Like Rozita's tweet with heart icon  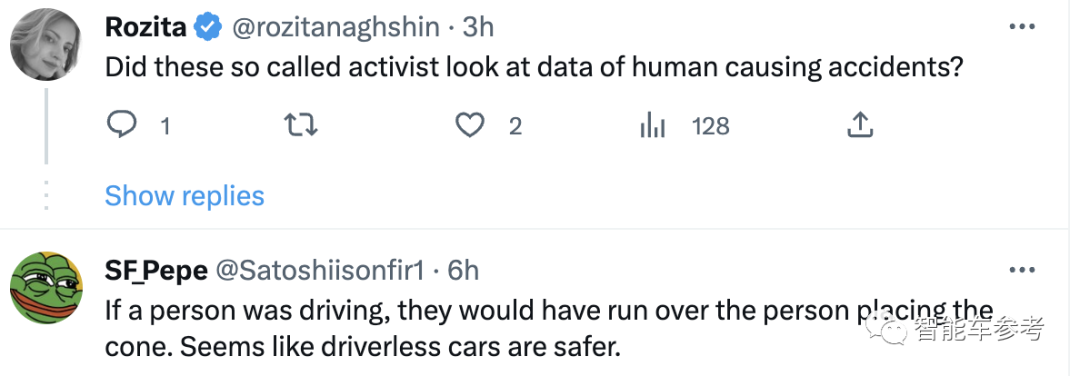click(x=470, y=125)
